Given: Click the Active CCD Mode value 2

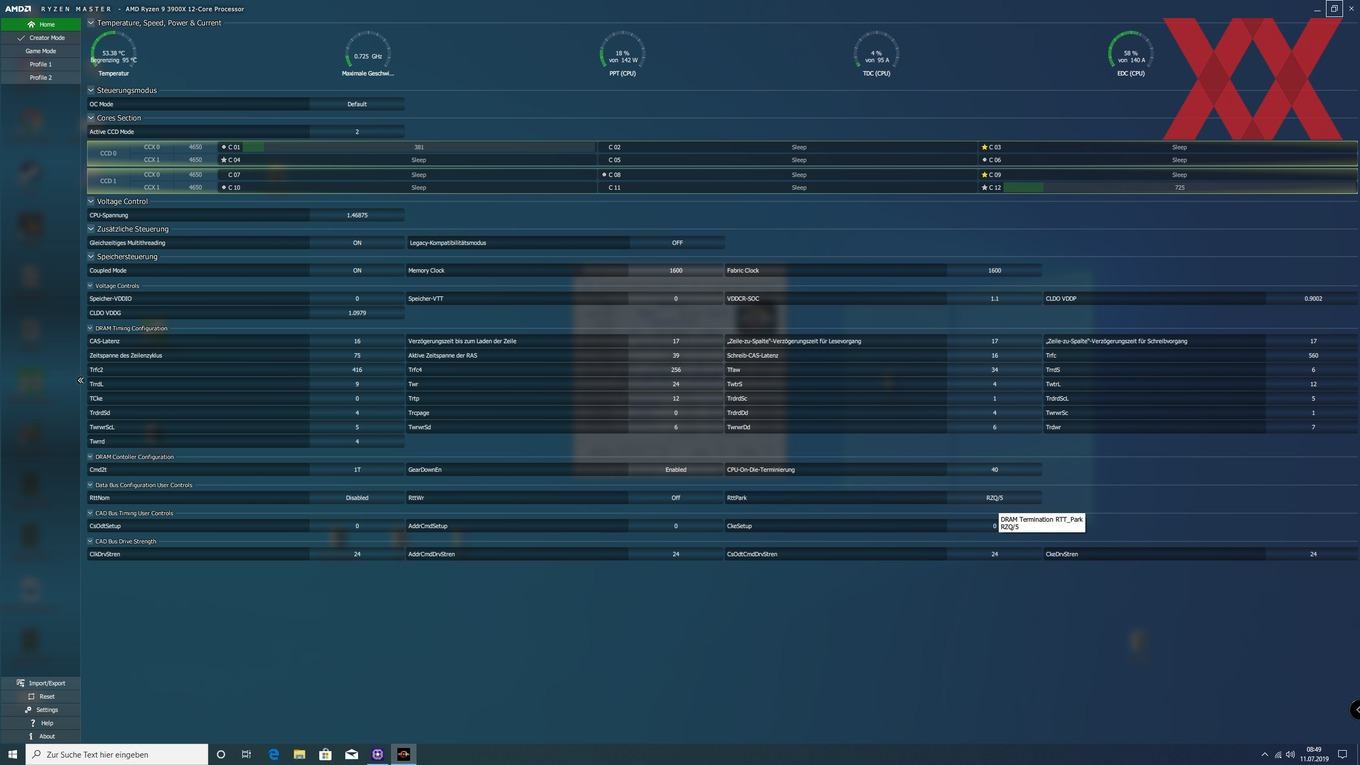Looking at the screenshot, I should click(x=357, y=132).
